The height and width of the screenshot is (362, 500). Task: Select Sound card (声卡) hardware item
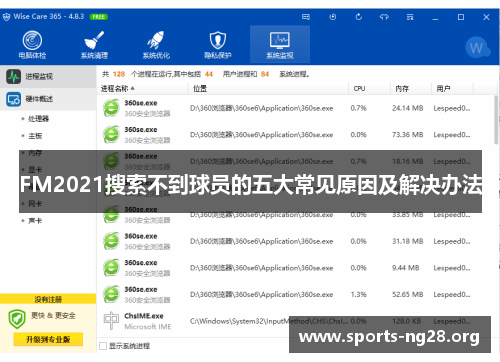click(x=35, y=221)
